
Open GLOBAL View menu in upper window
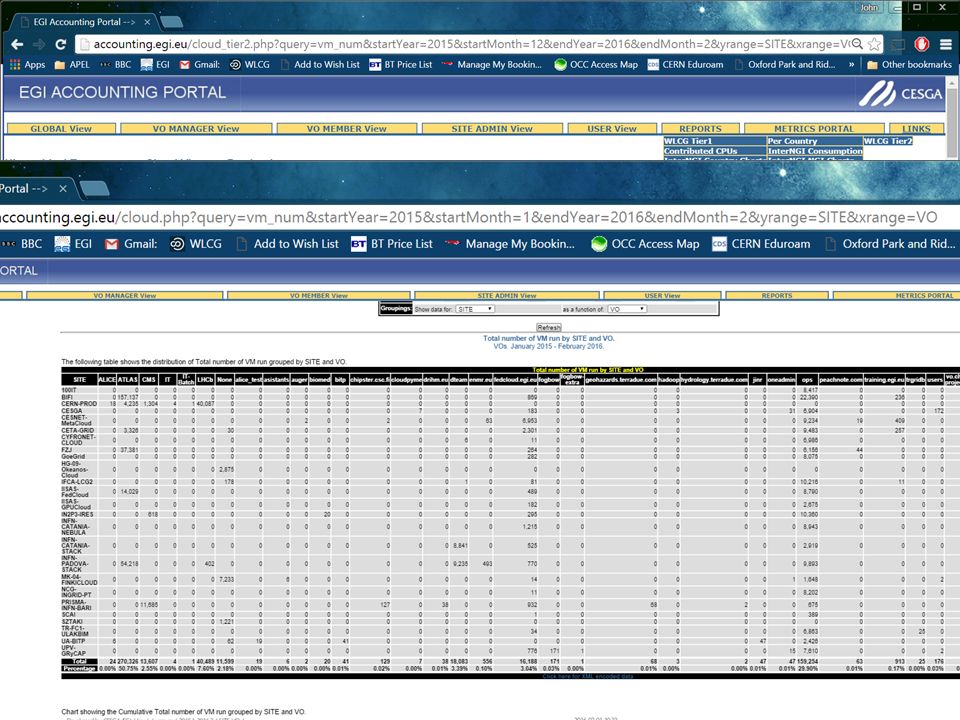[61, 129]
